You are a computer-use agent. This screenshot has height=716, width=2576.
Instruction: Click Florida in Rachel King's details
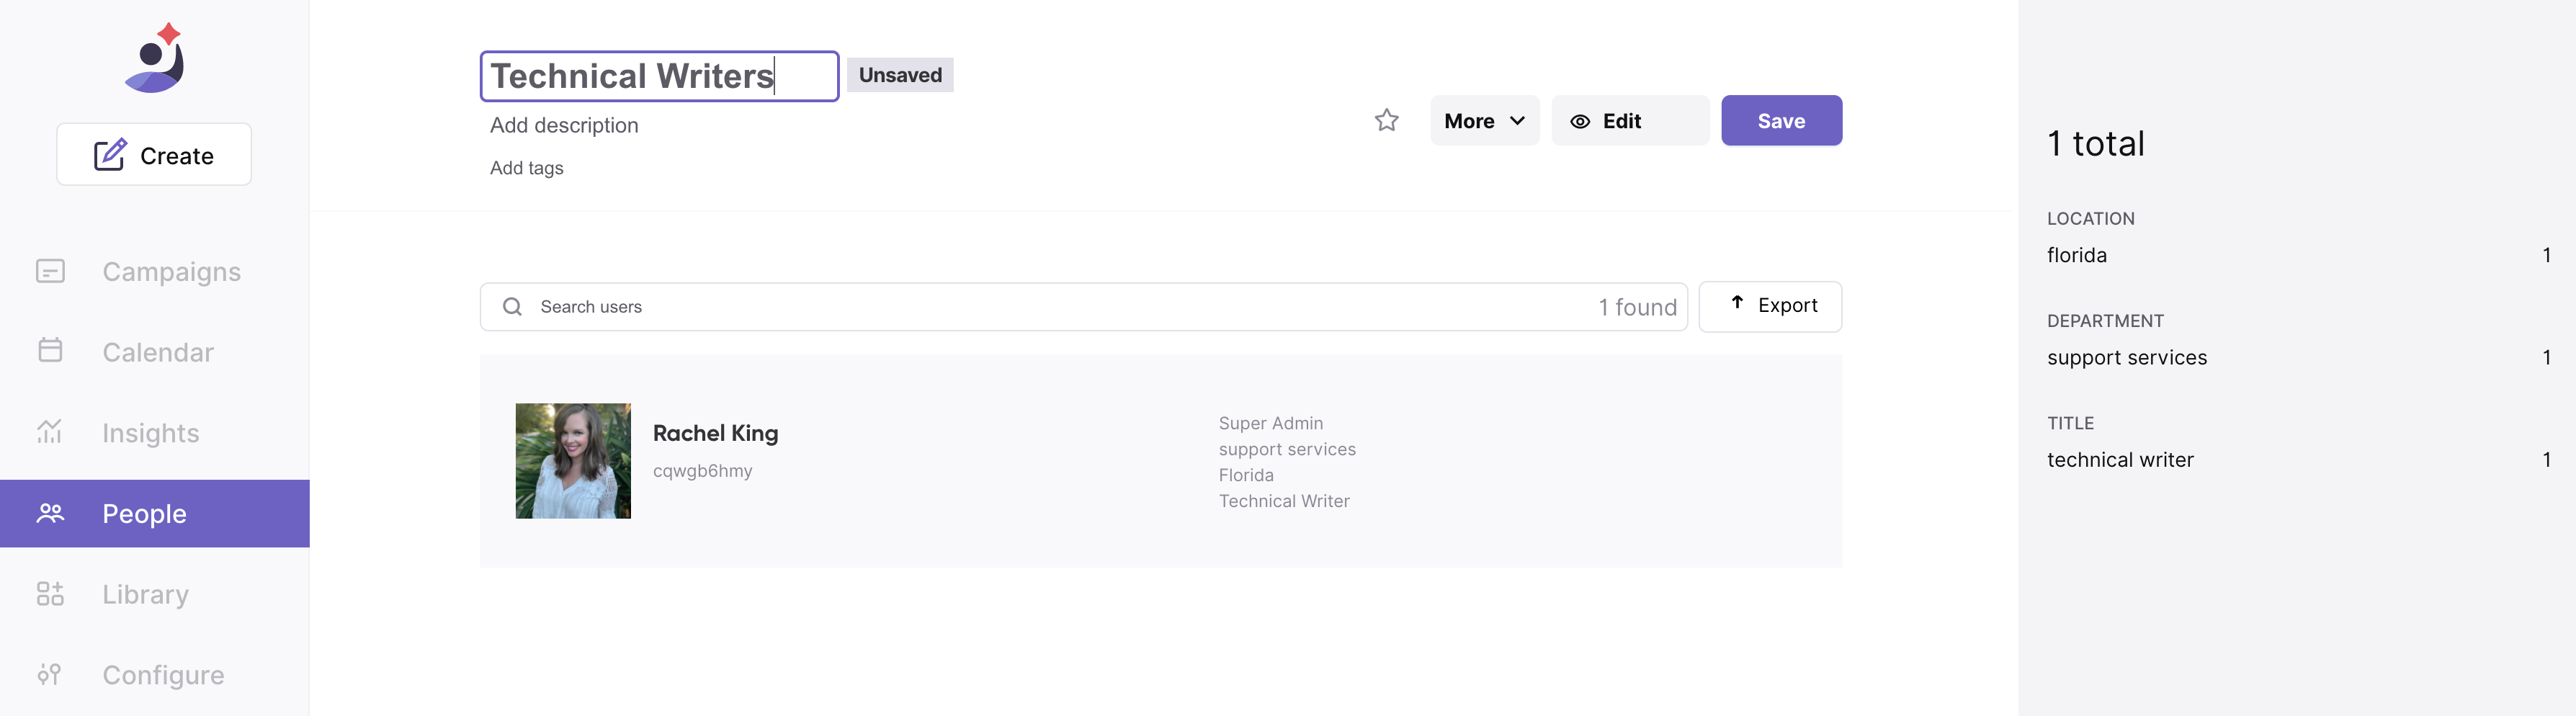point(1246,475)
